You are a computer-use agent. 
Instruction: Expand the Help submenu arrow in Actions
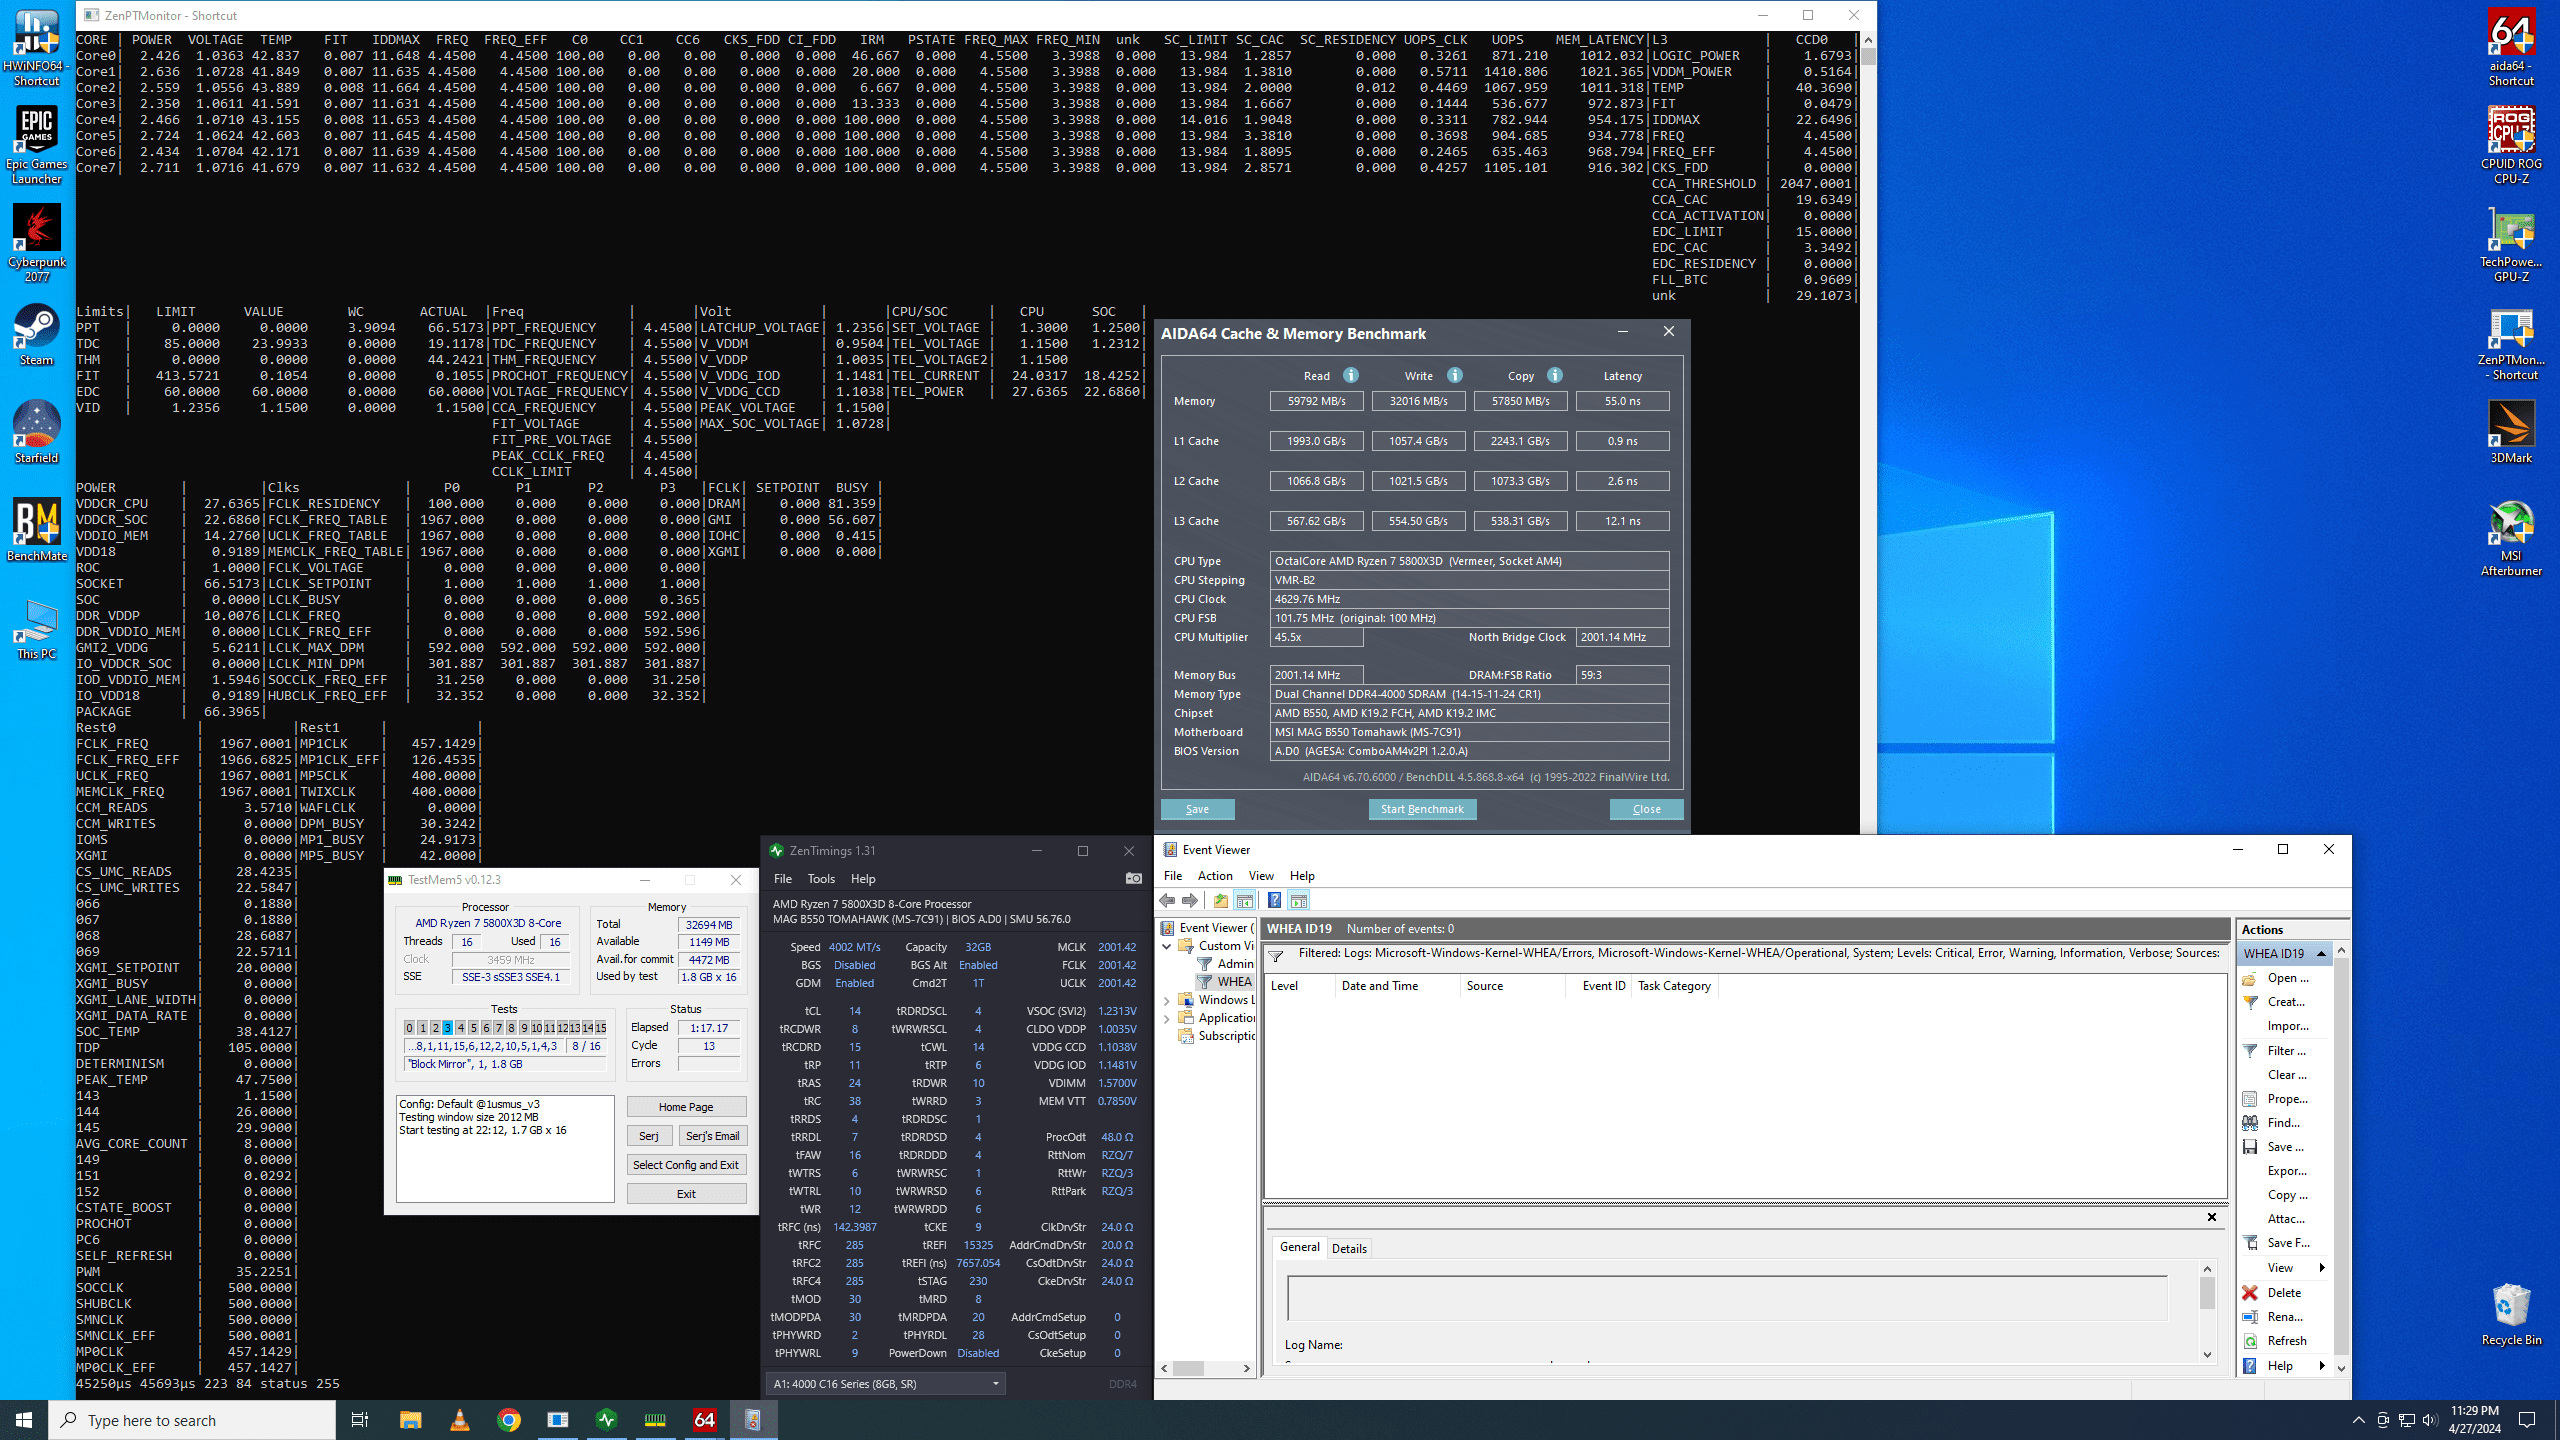click(2321, 1366)
